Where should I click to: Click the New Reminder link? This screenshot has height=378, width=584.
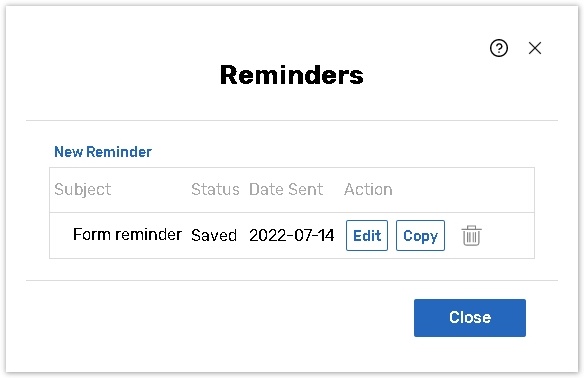click(103, 152)
